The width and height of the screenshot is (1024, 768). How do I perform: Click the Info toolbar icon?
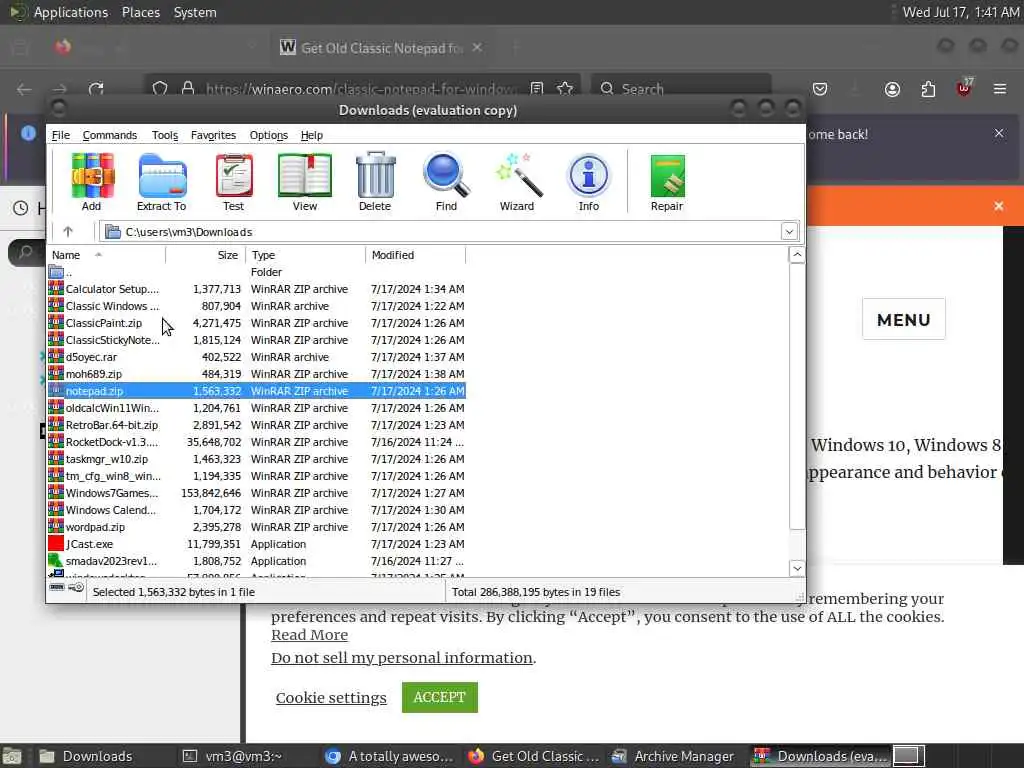(x=588, y=182)
